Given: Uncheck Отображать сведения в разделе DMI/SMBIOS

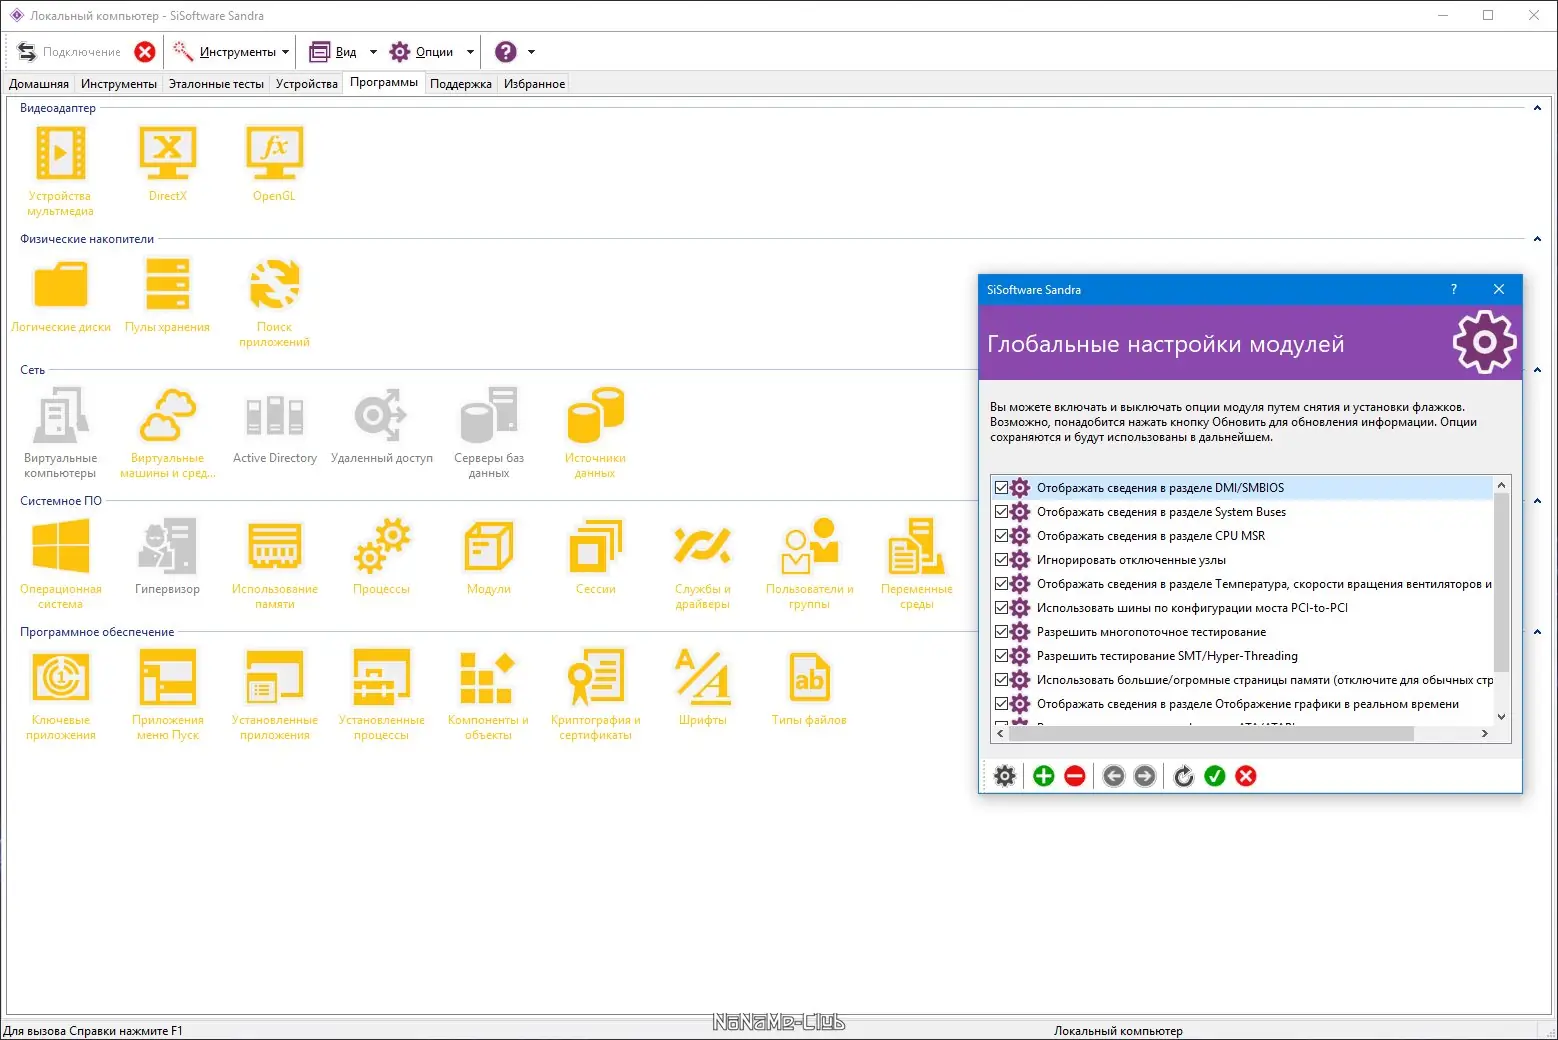Looking at the screenshot, I should 1001,487.
